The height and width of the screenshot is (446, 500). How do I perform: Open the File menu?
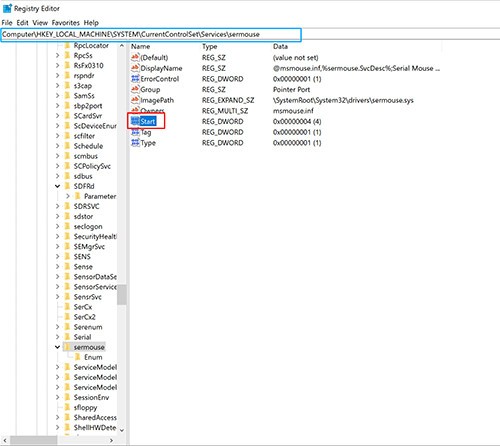(7, 23)
